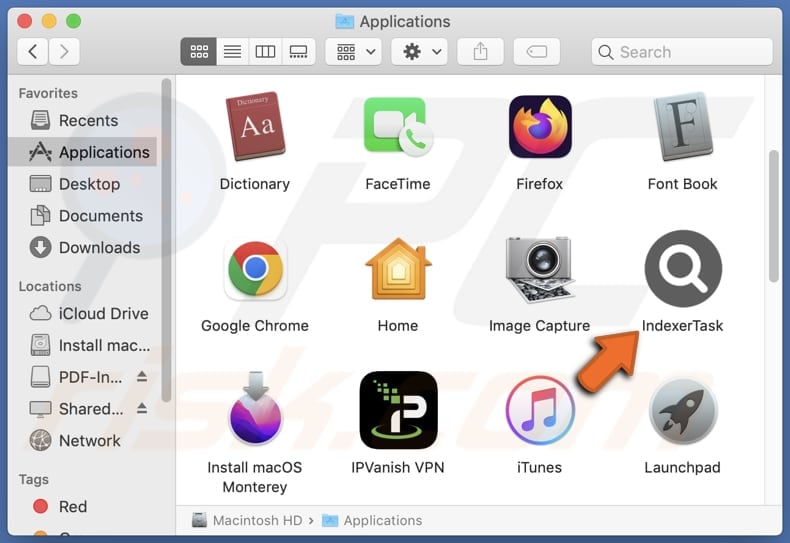Select the Font Book app icon
This screenshot has height=543, width=790.
tap(683, 126)
